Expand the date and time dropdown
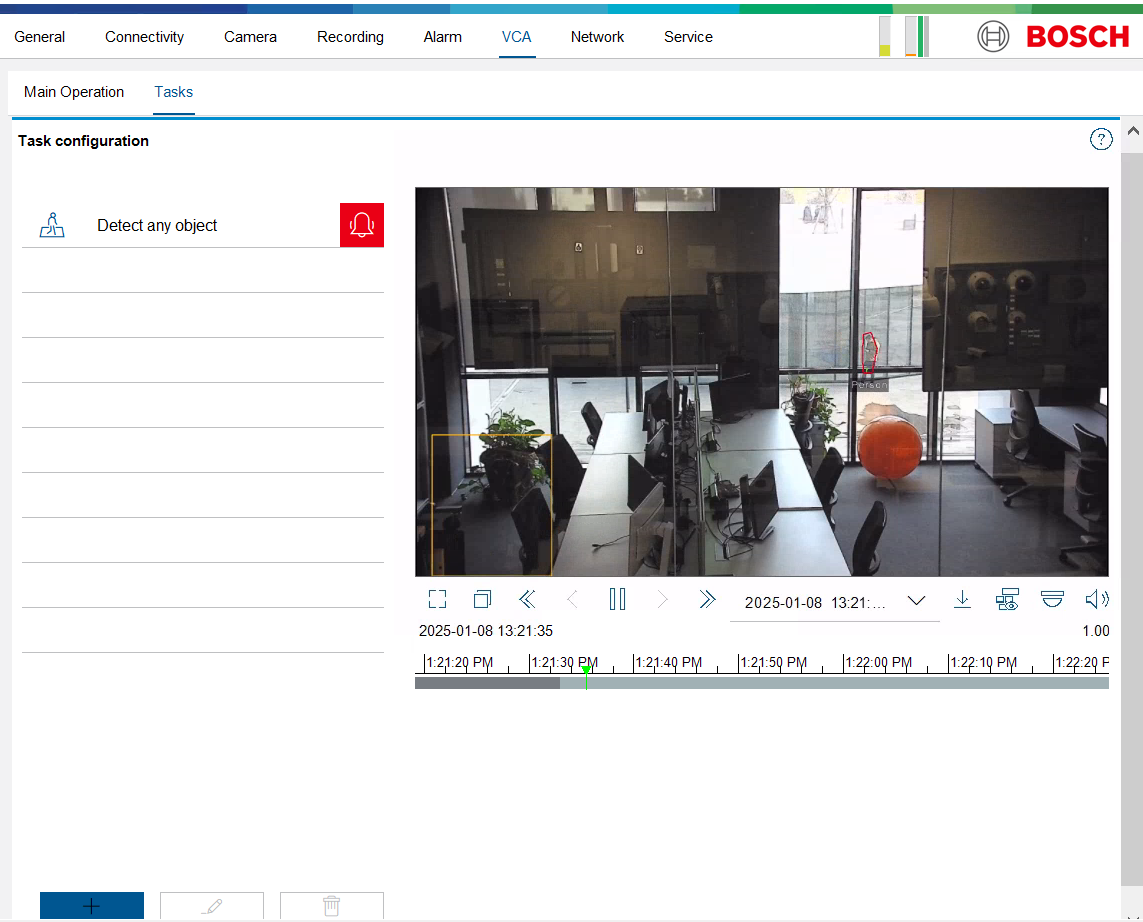 [x=916, y=601]
